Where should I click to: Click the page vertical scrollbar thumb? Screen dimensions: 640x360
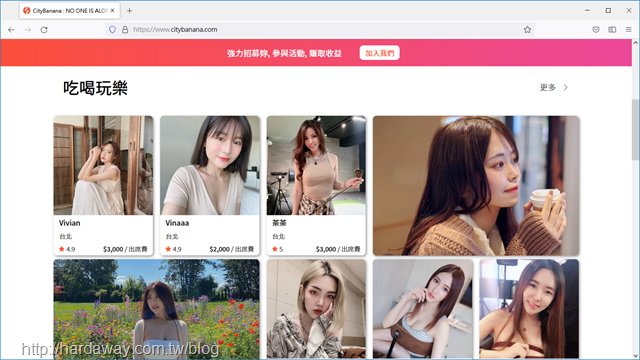point(636,130)
